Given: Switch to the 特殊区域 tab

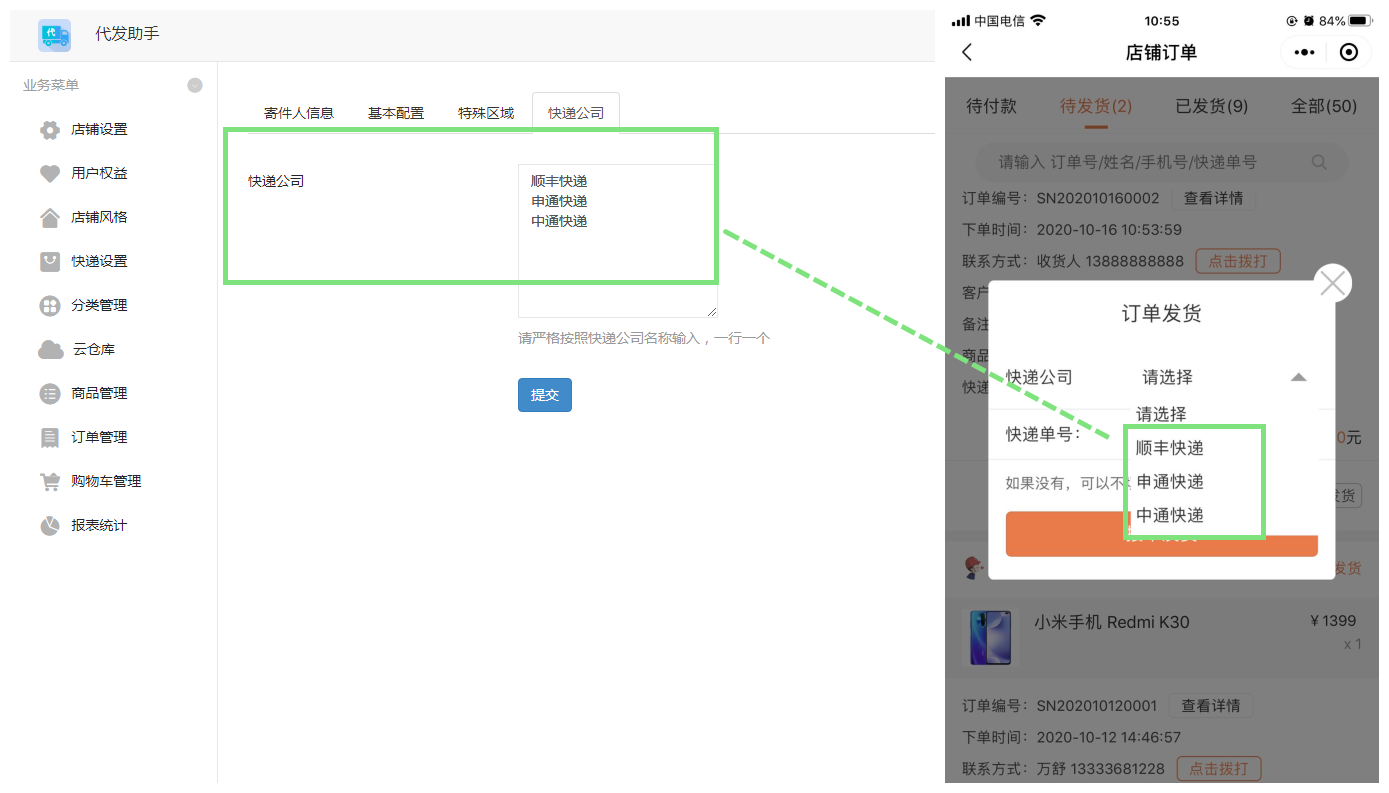Looking at the screenshot, I should 486,113.
